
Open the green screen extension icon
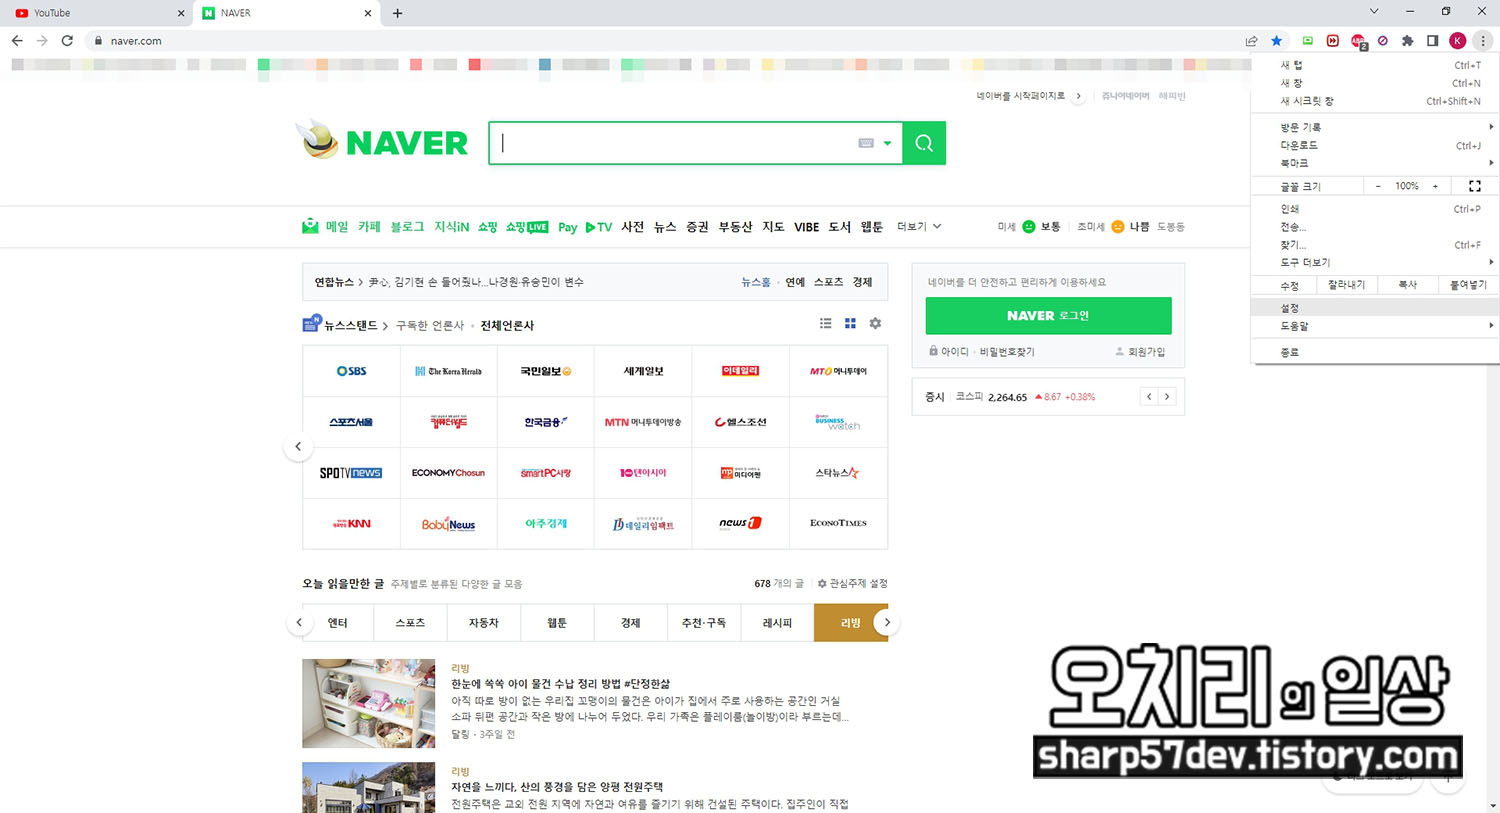1307,41
